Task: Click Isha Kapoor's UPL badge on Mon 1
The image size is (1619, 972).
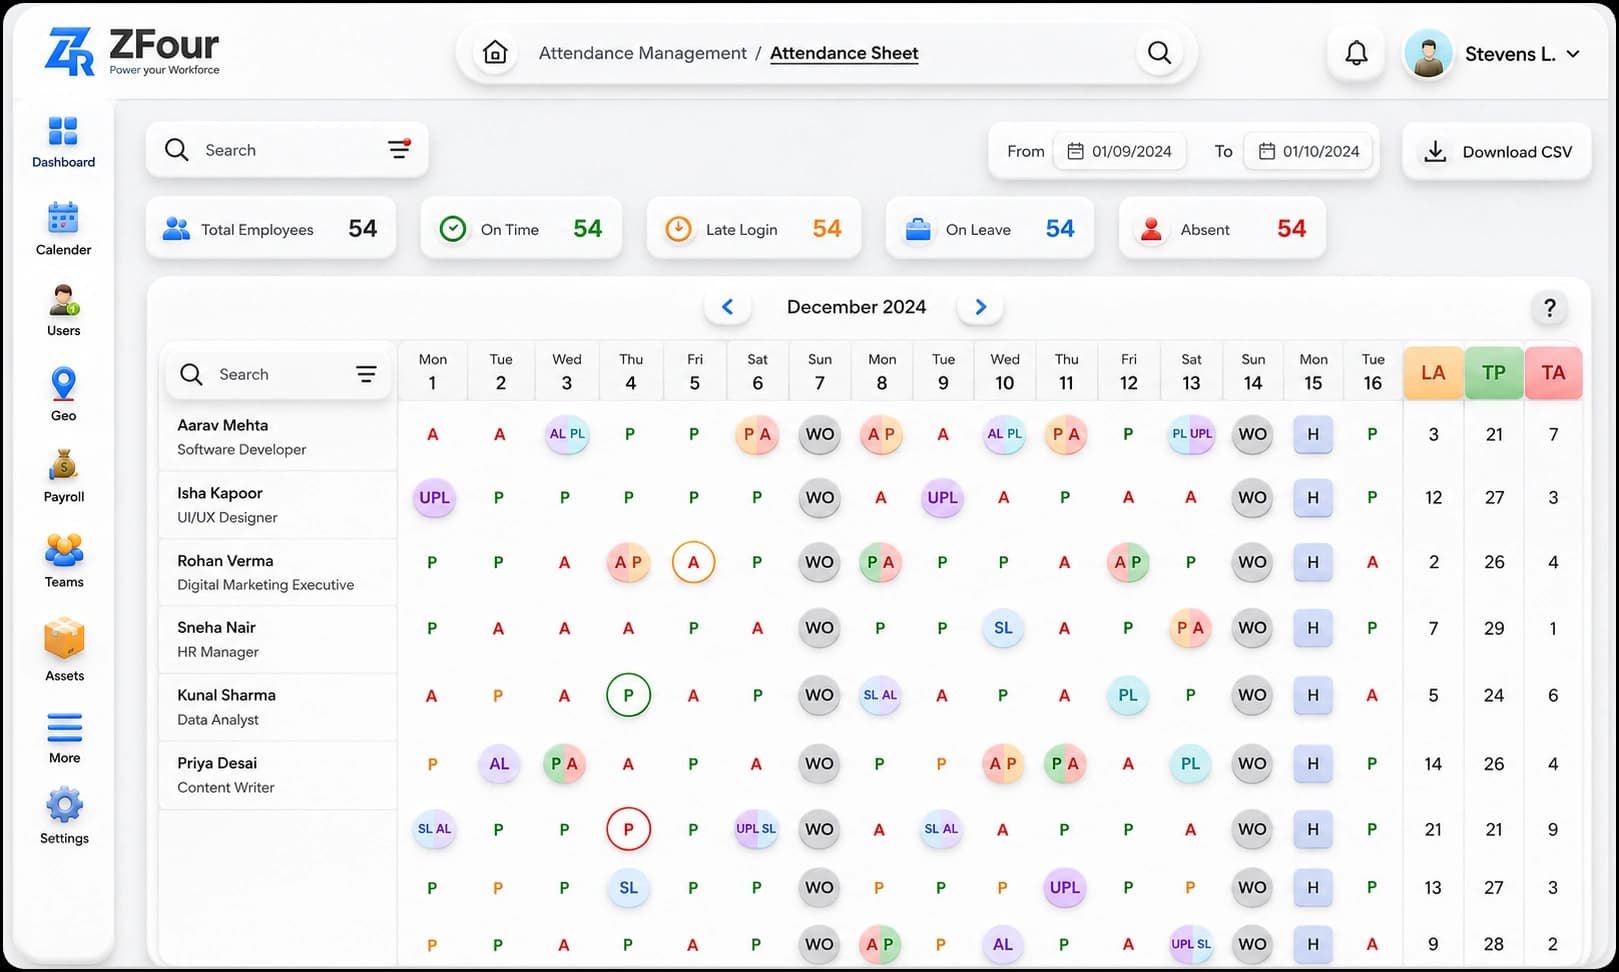Action: (x=434, y=497)
